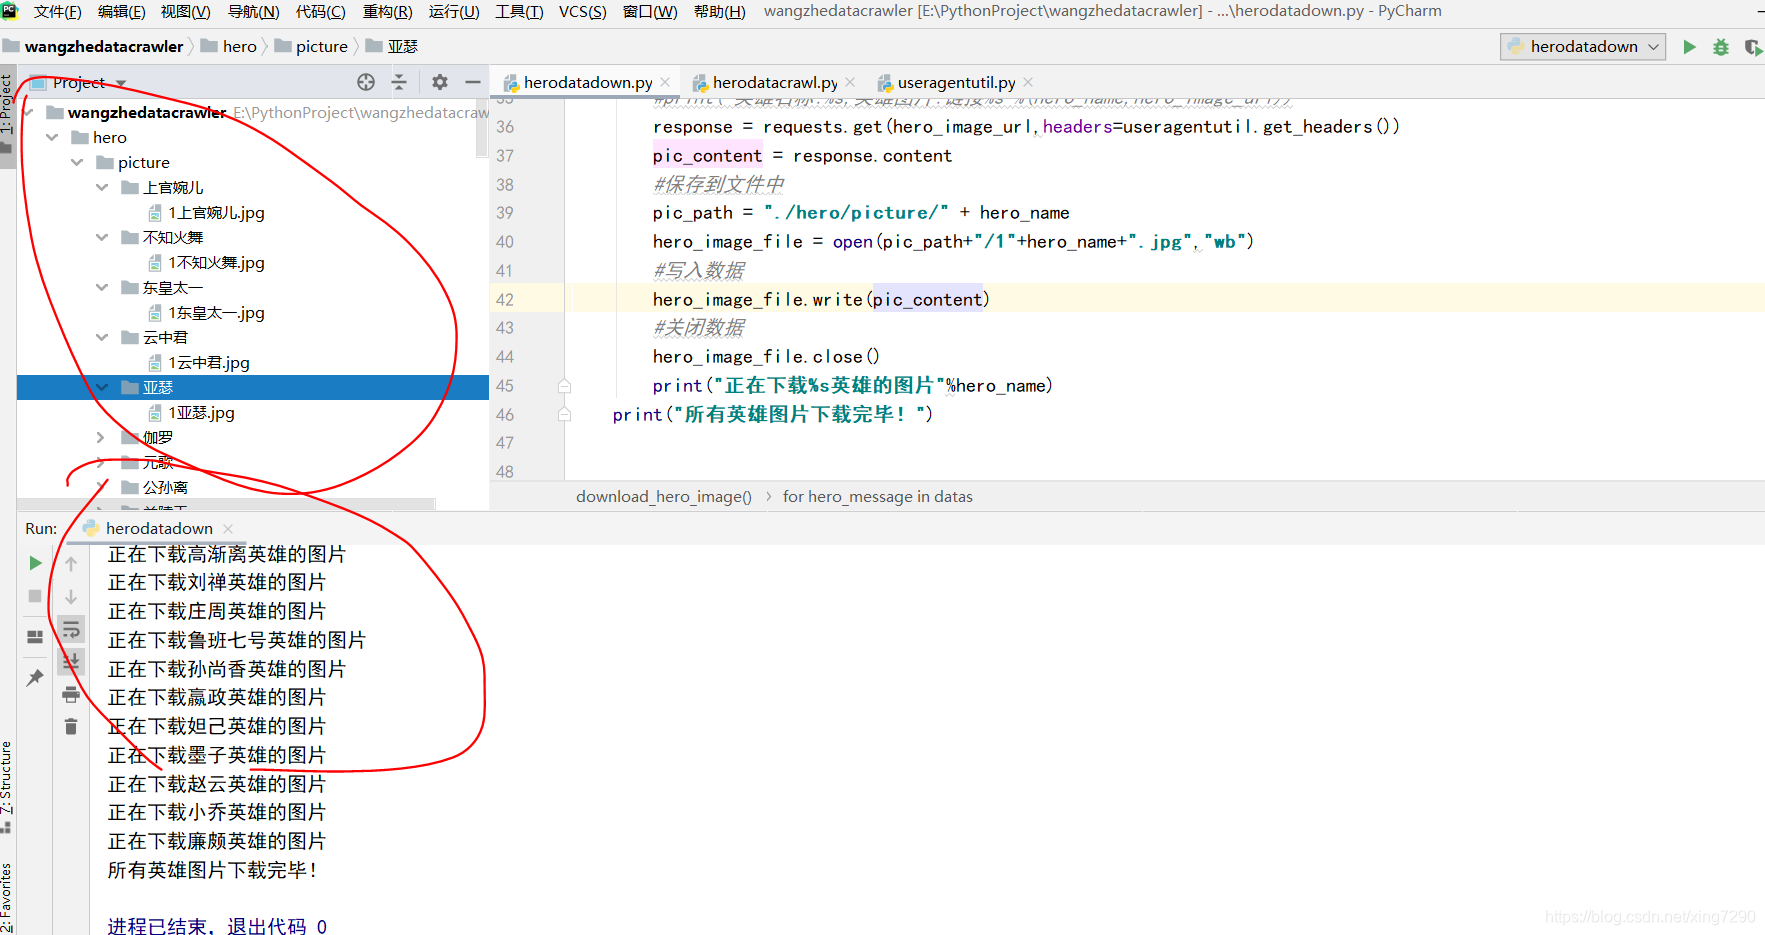Close the herodatadown Run tab
The image size is (1765, 935).
[228, 528]
